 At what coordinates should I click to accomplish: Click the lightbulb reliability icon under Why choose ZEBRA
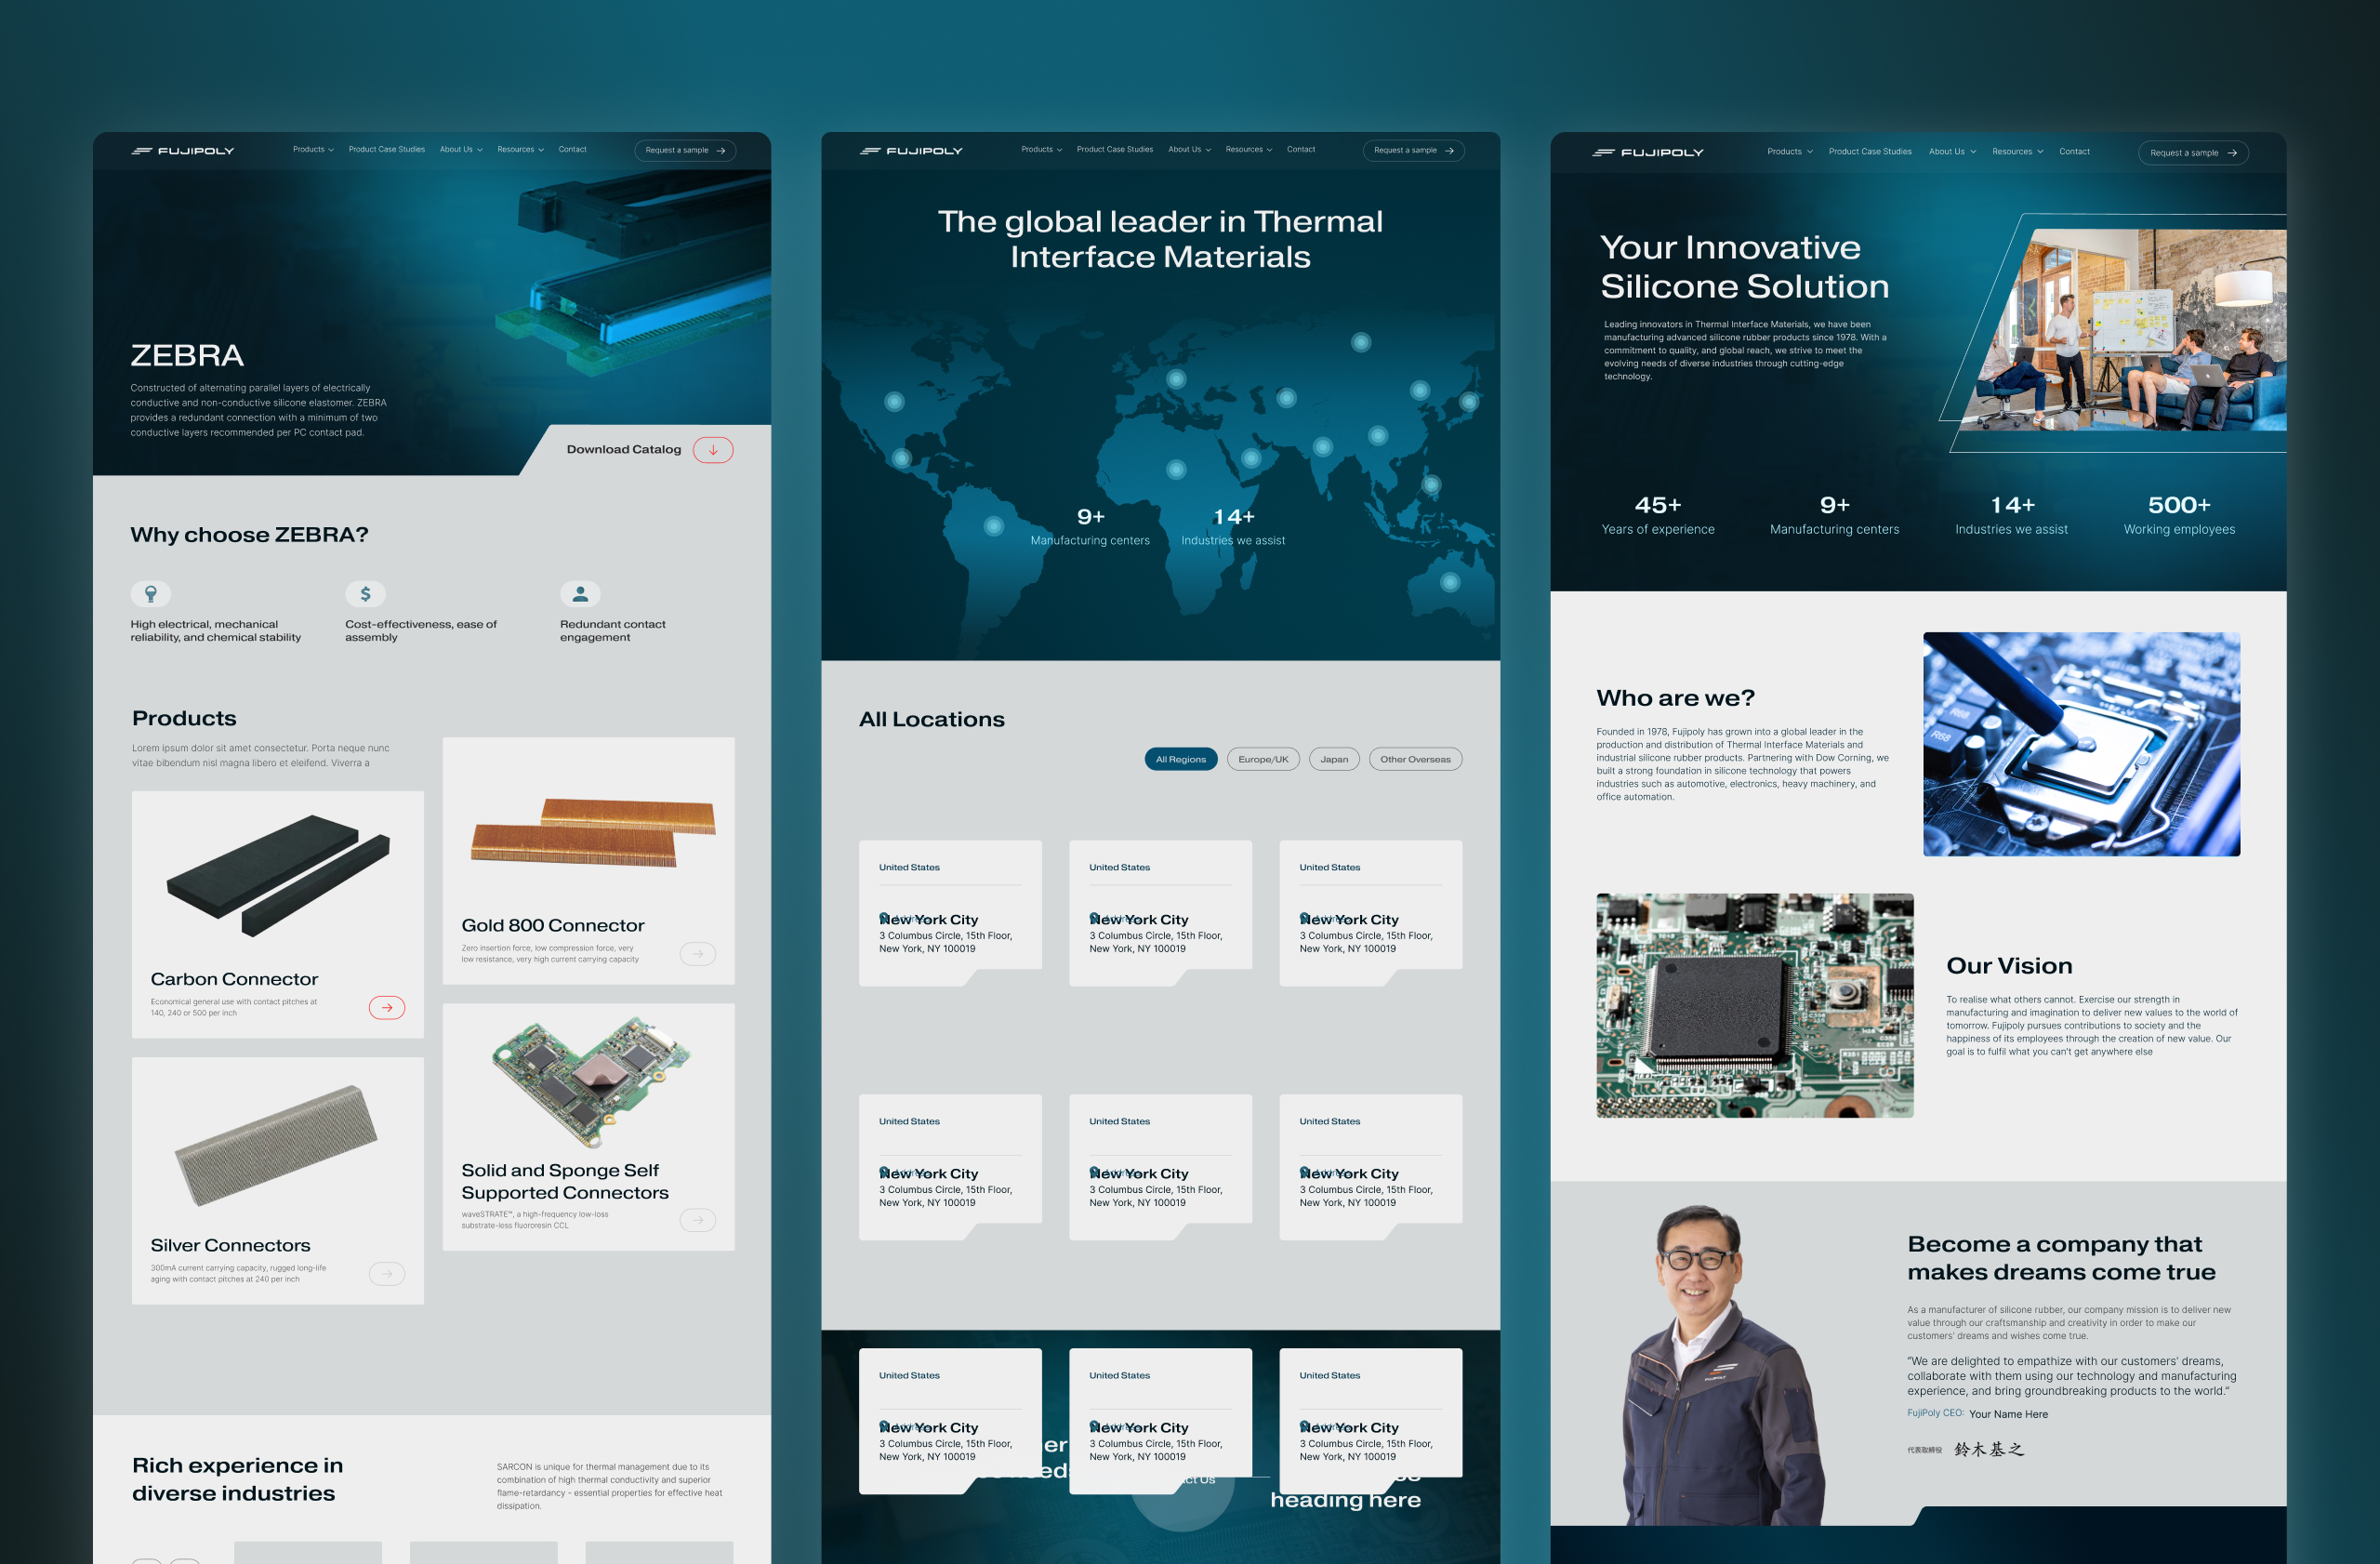click(x=150, y=594)
